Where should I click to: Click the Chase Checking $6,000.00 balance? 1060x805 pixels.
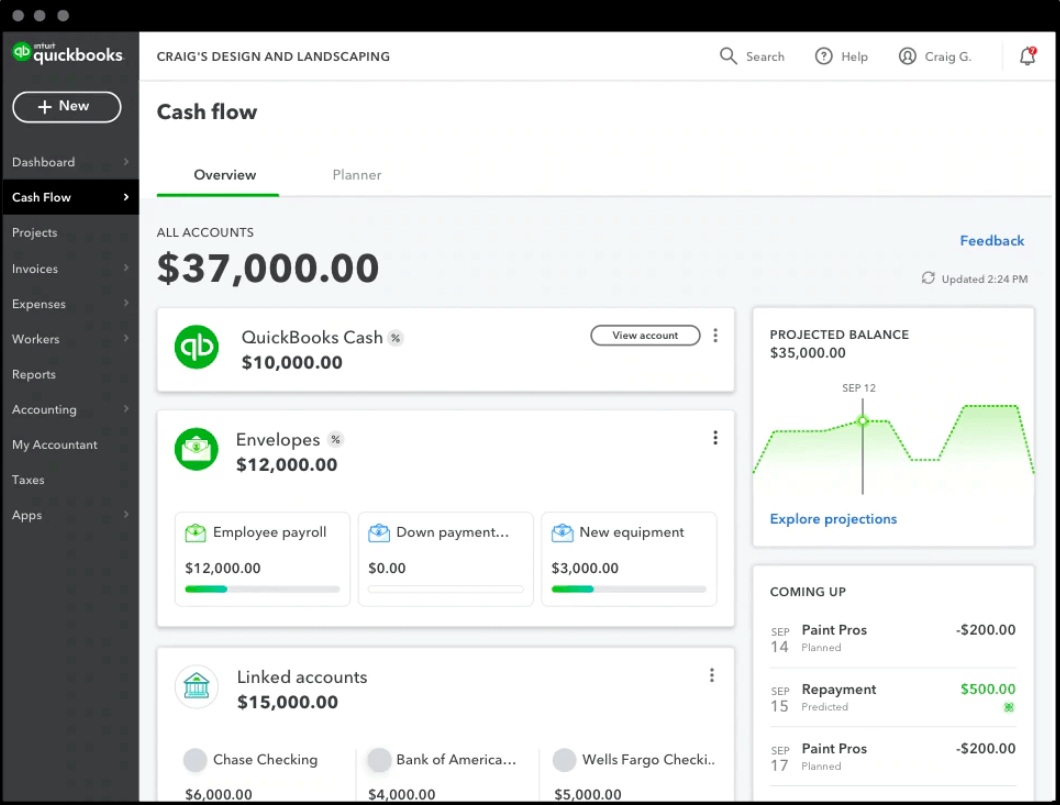pyautogui.click(x=218, y=795)
